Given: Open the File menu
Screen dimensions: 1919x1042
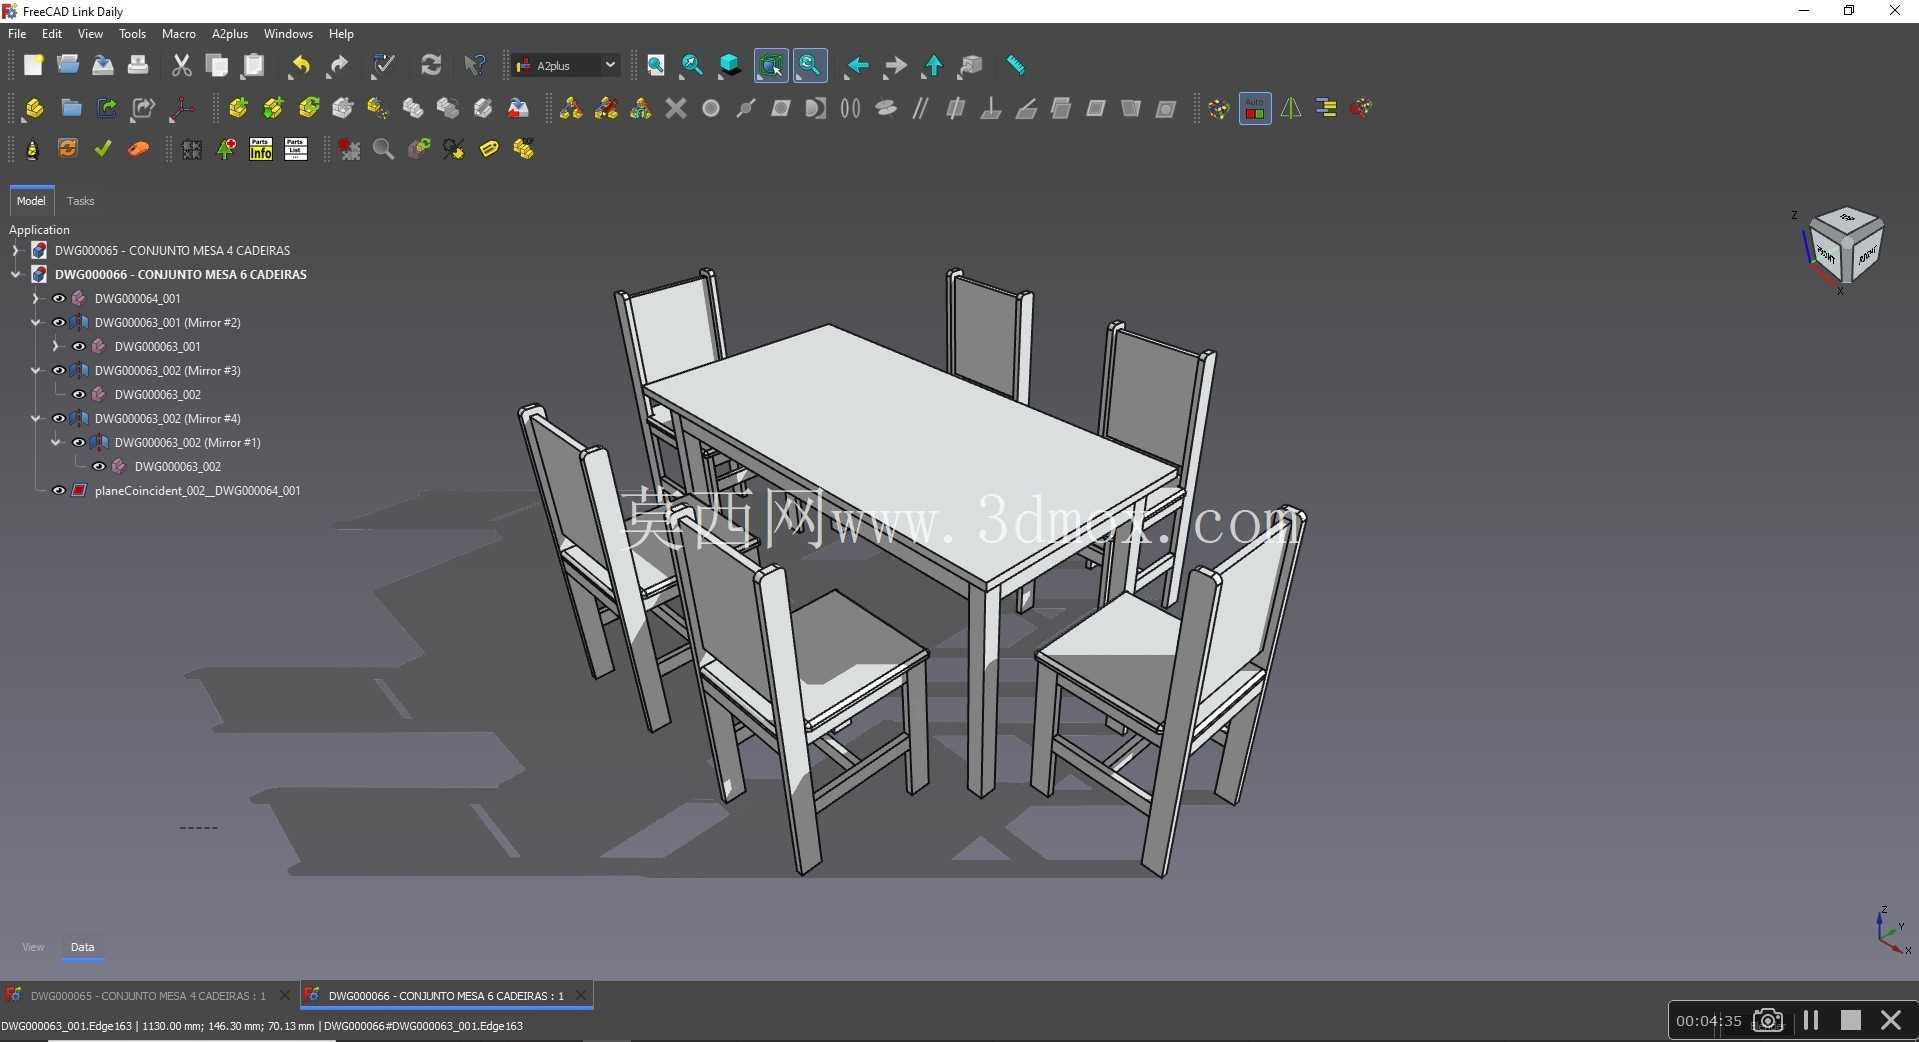Looking at the screenshot, I should 17,34.
